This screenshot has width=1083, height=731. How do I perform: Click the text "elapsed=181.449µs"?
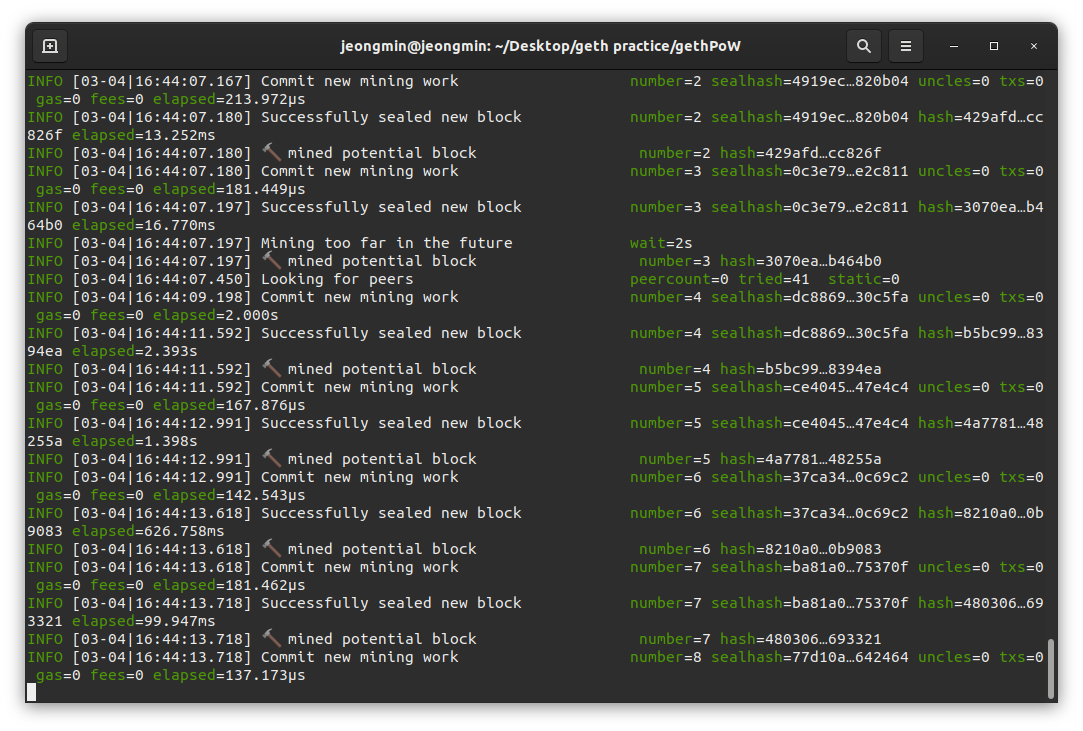tap(229, 189)
